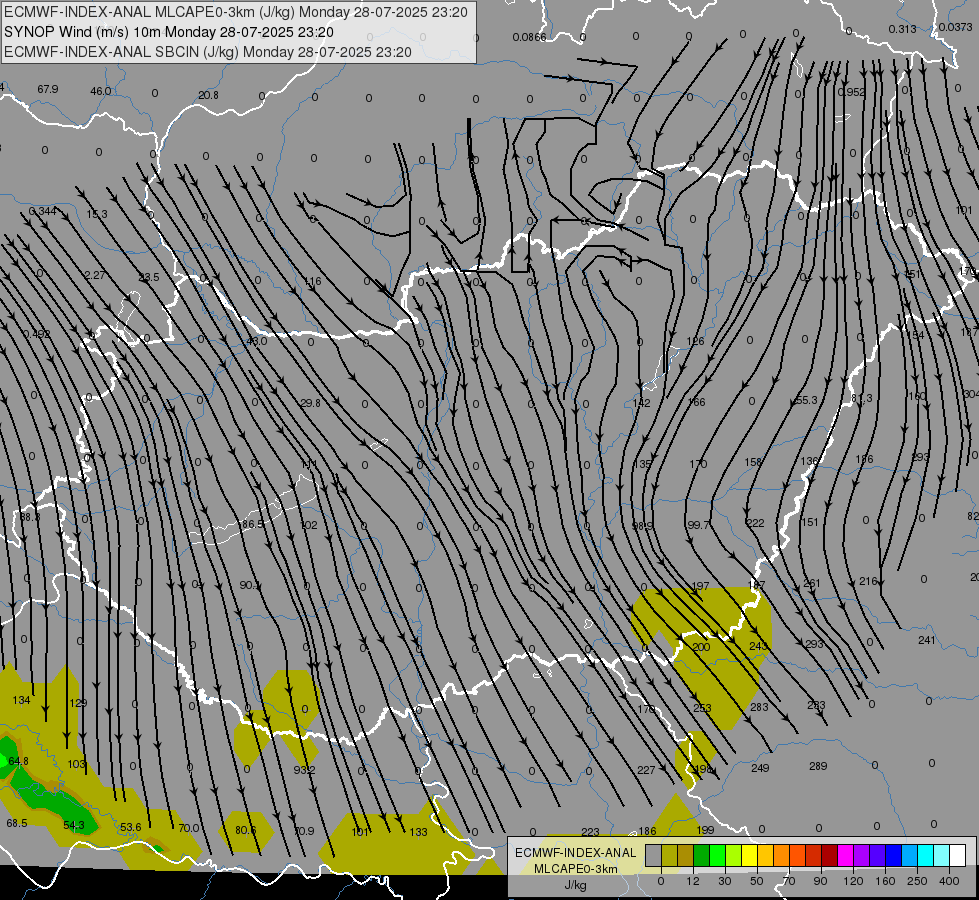Click the J/kg unit label in legend
The image size is (979, 900).
pos(575,885)
